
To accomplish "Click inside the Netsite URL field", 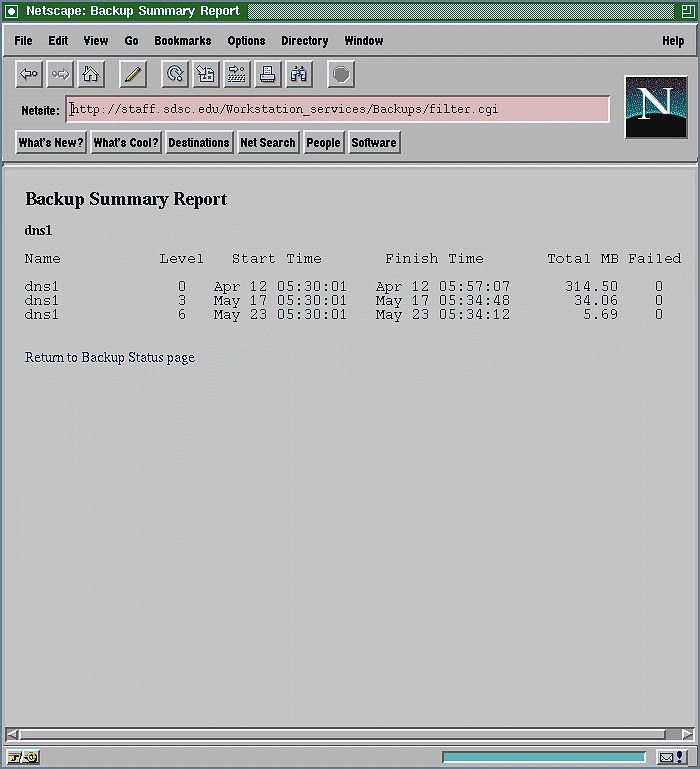I will [x=338, y=109].
